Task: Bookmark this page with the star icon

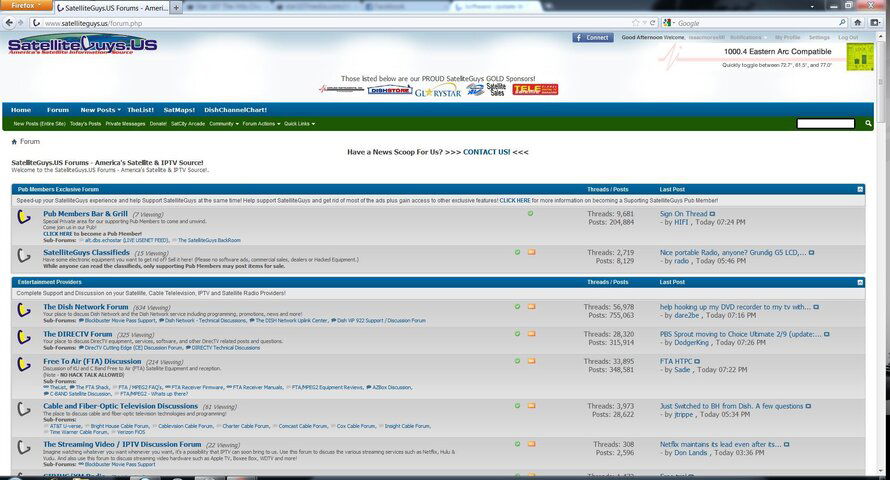Action: point(635,23)
